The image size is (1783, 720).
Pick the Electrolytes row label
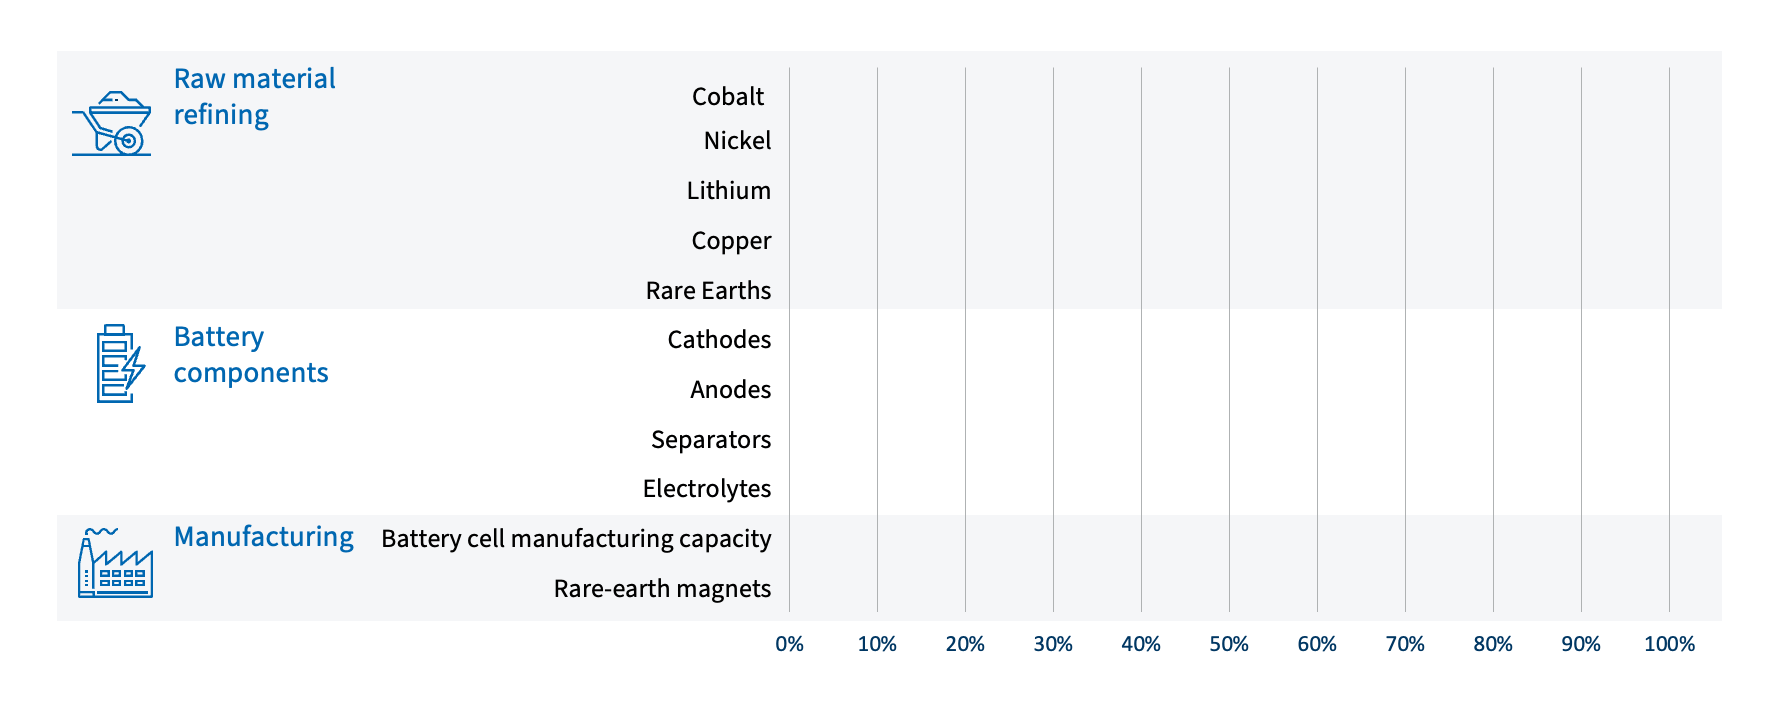tap(707, 489)
